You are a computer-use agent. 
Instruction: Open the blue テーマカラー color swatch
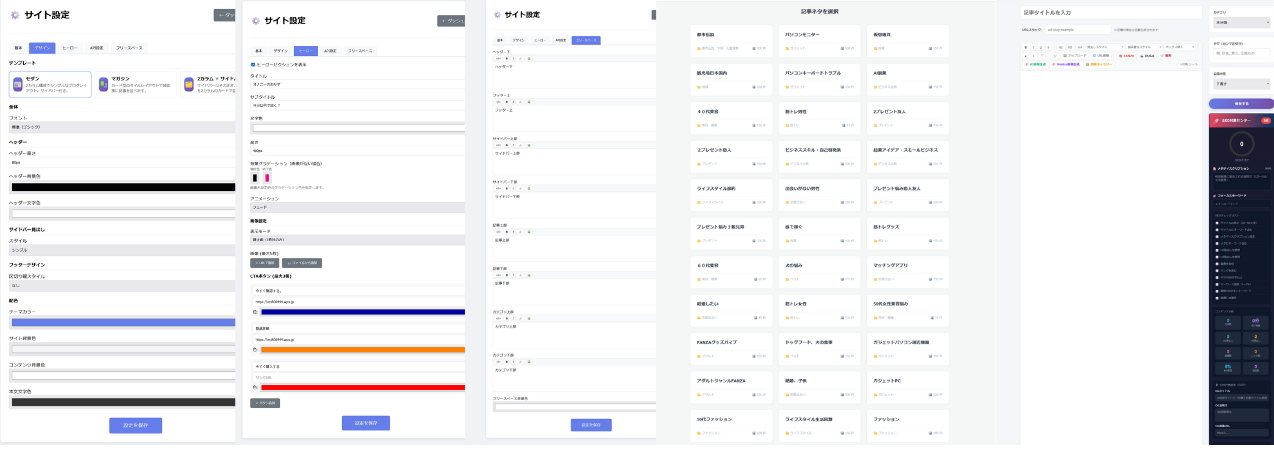122,323
